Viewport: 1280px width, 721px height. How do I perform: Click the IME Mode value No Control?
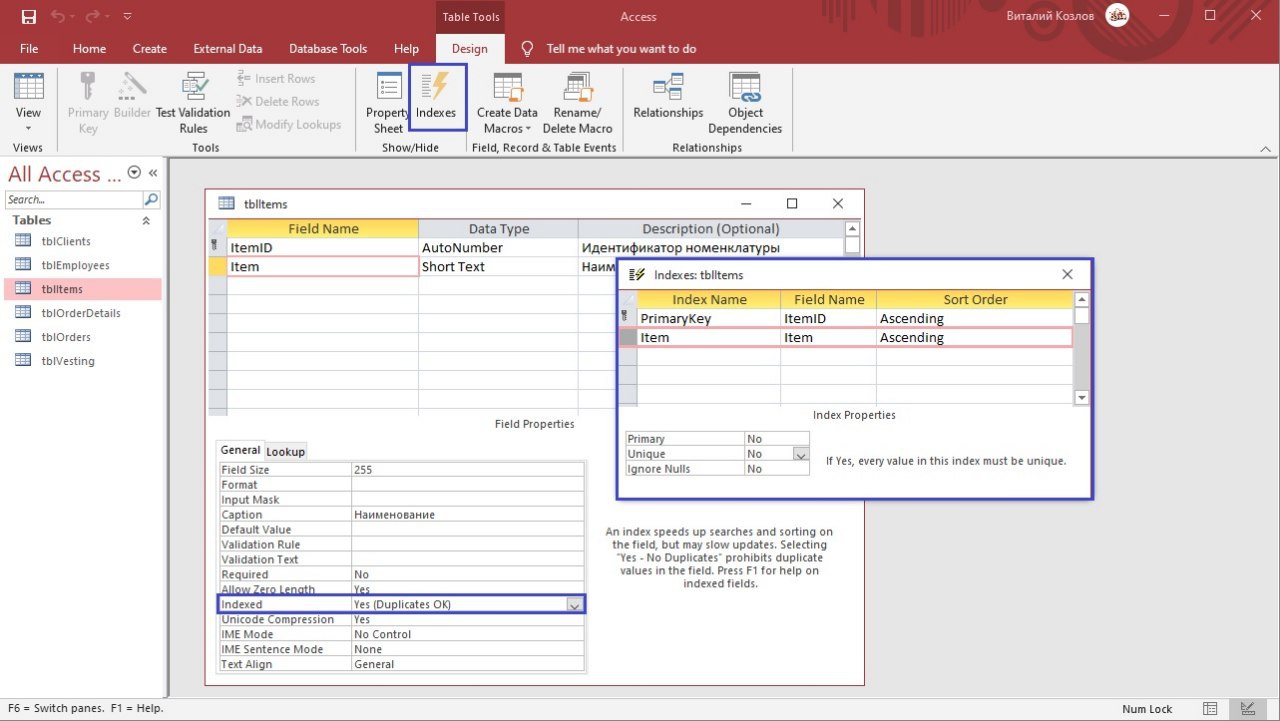(x=467, y=634)
